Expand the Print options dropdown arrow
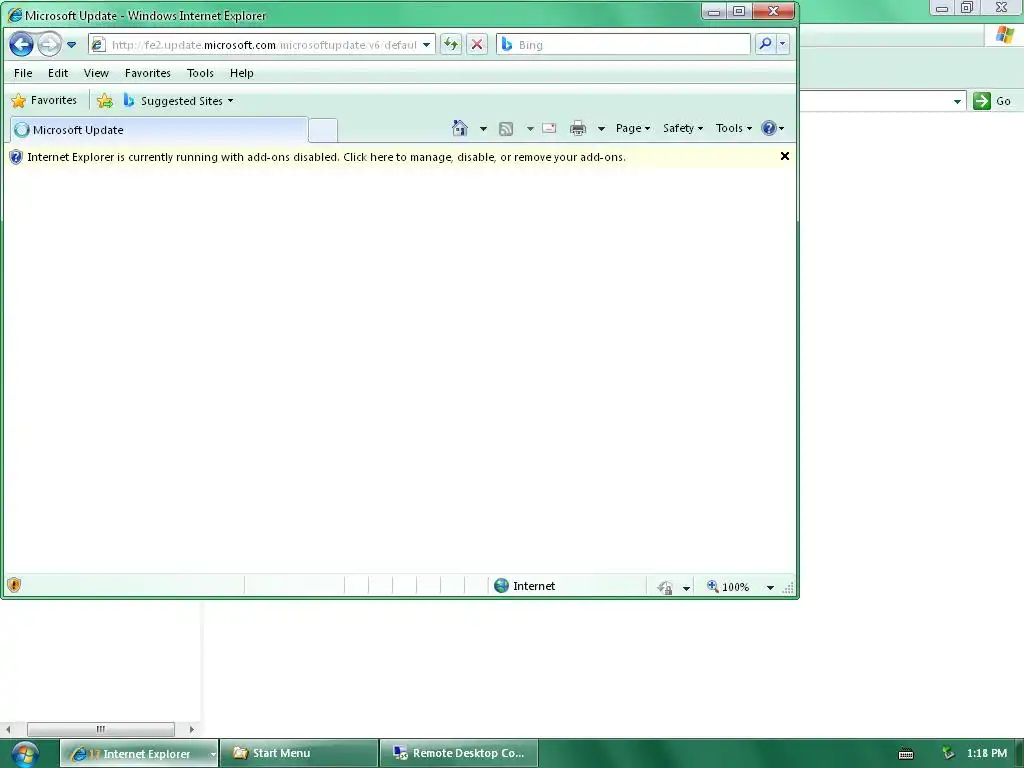Image resolution: width=1024 pixels, height=768 pixels. click(601, 129)
